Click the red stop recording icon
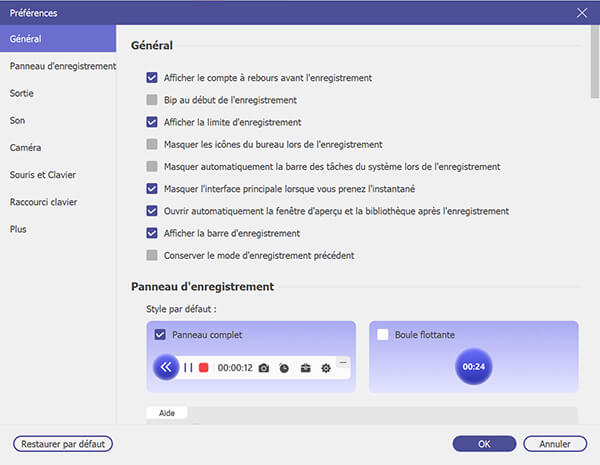The image size is (600, 465). tap(203, 368)
